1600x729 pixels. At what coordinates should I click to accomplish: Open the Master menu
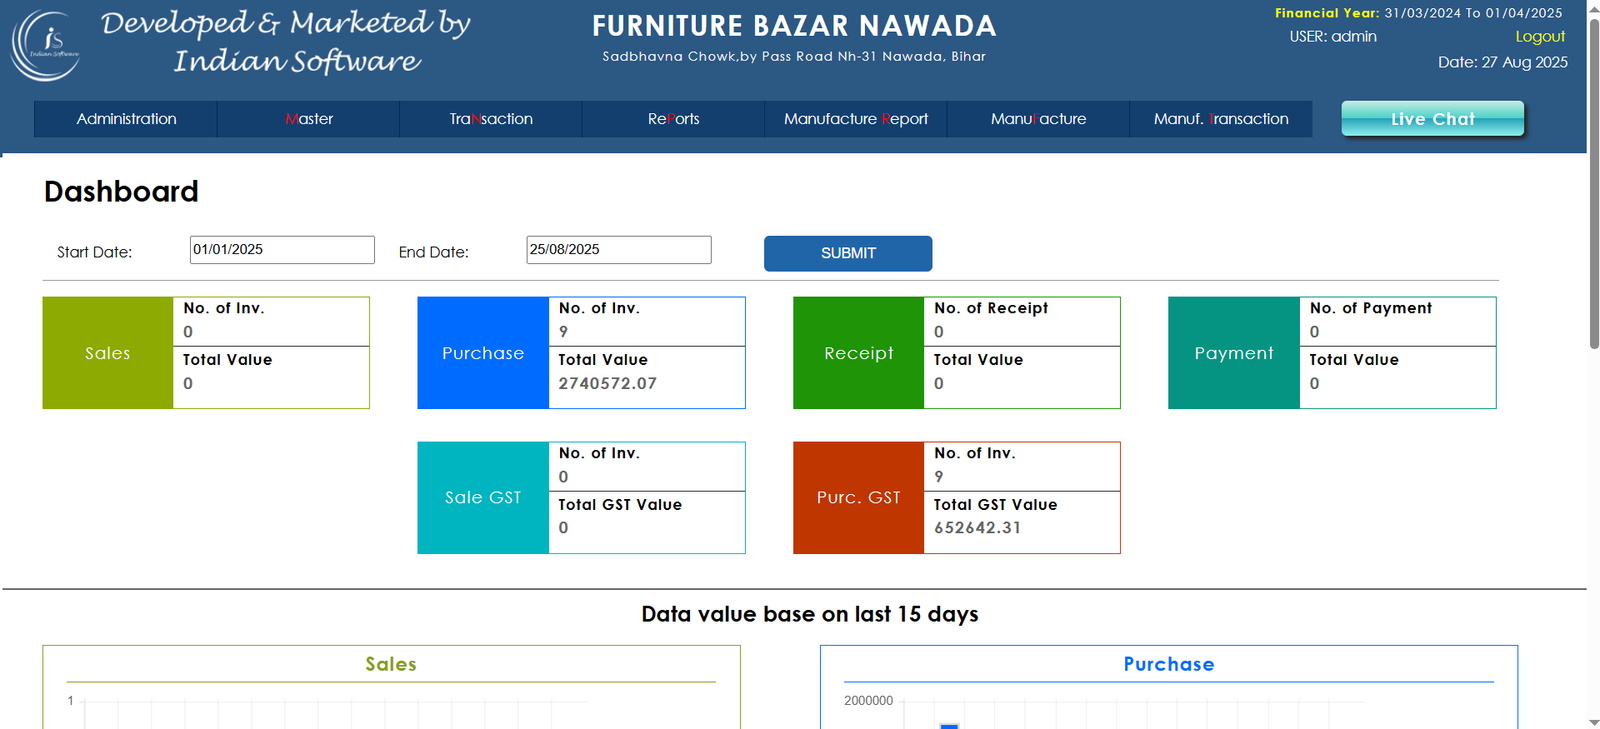[x=309, y=119]
